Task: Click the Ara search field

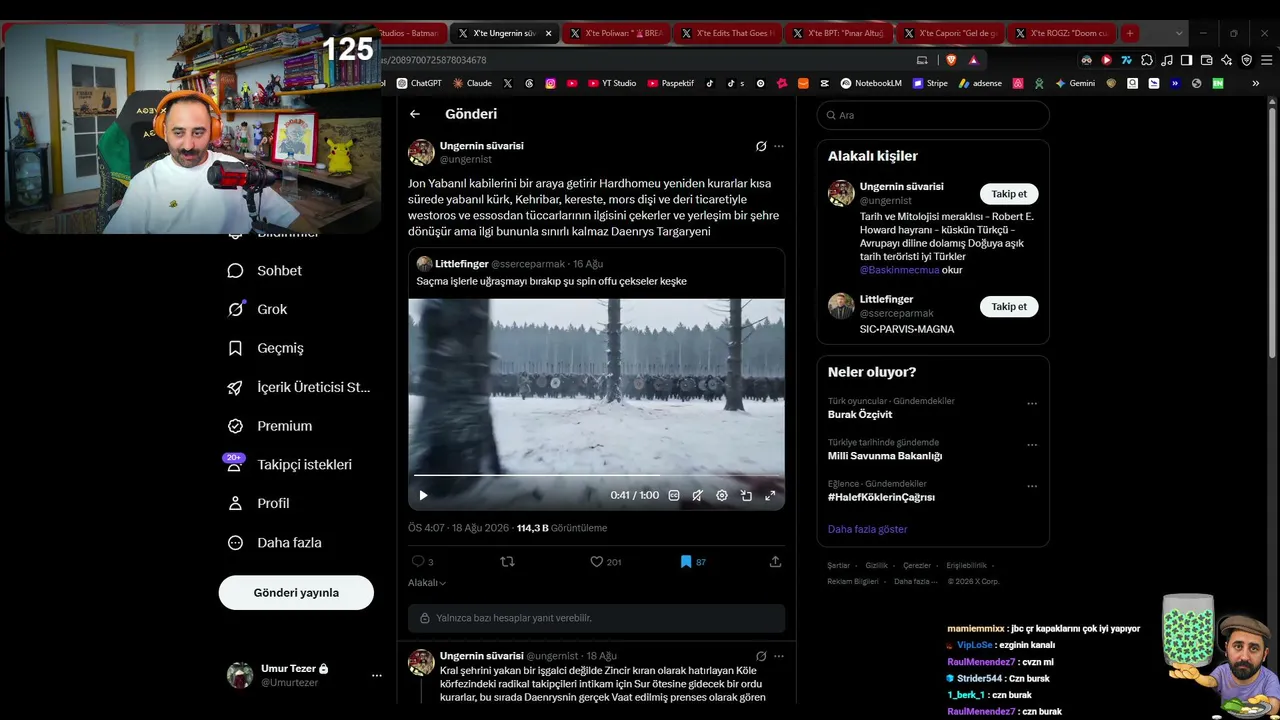Action: 933,115
